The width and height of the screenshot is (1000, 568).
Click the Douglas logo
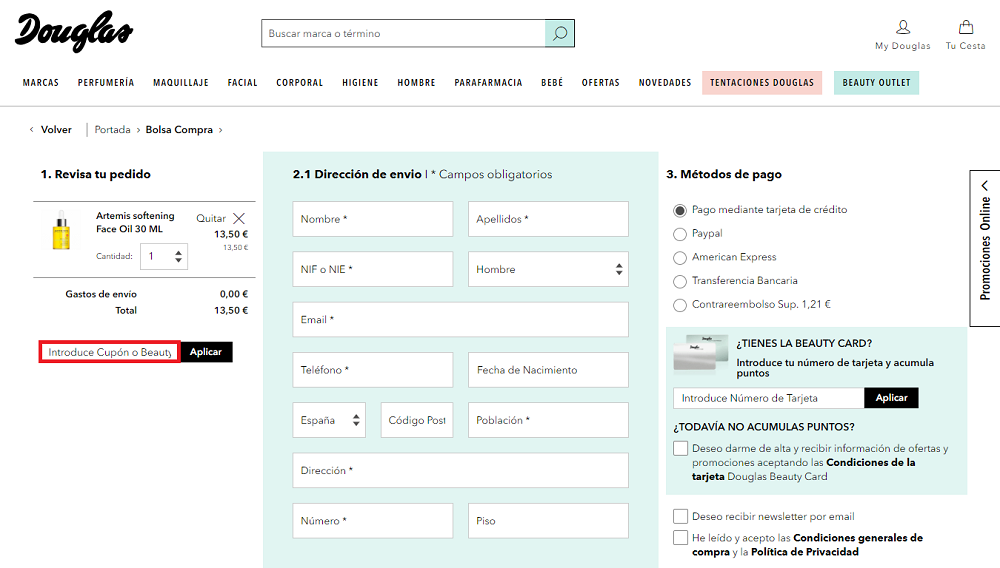pos(74,33)
